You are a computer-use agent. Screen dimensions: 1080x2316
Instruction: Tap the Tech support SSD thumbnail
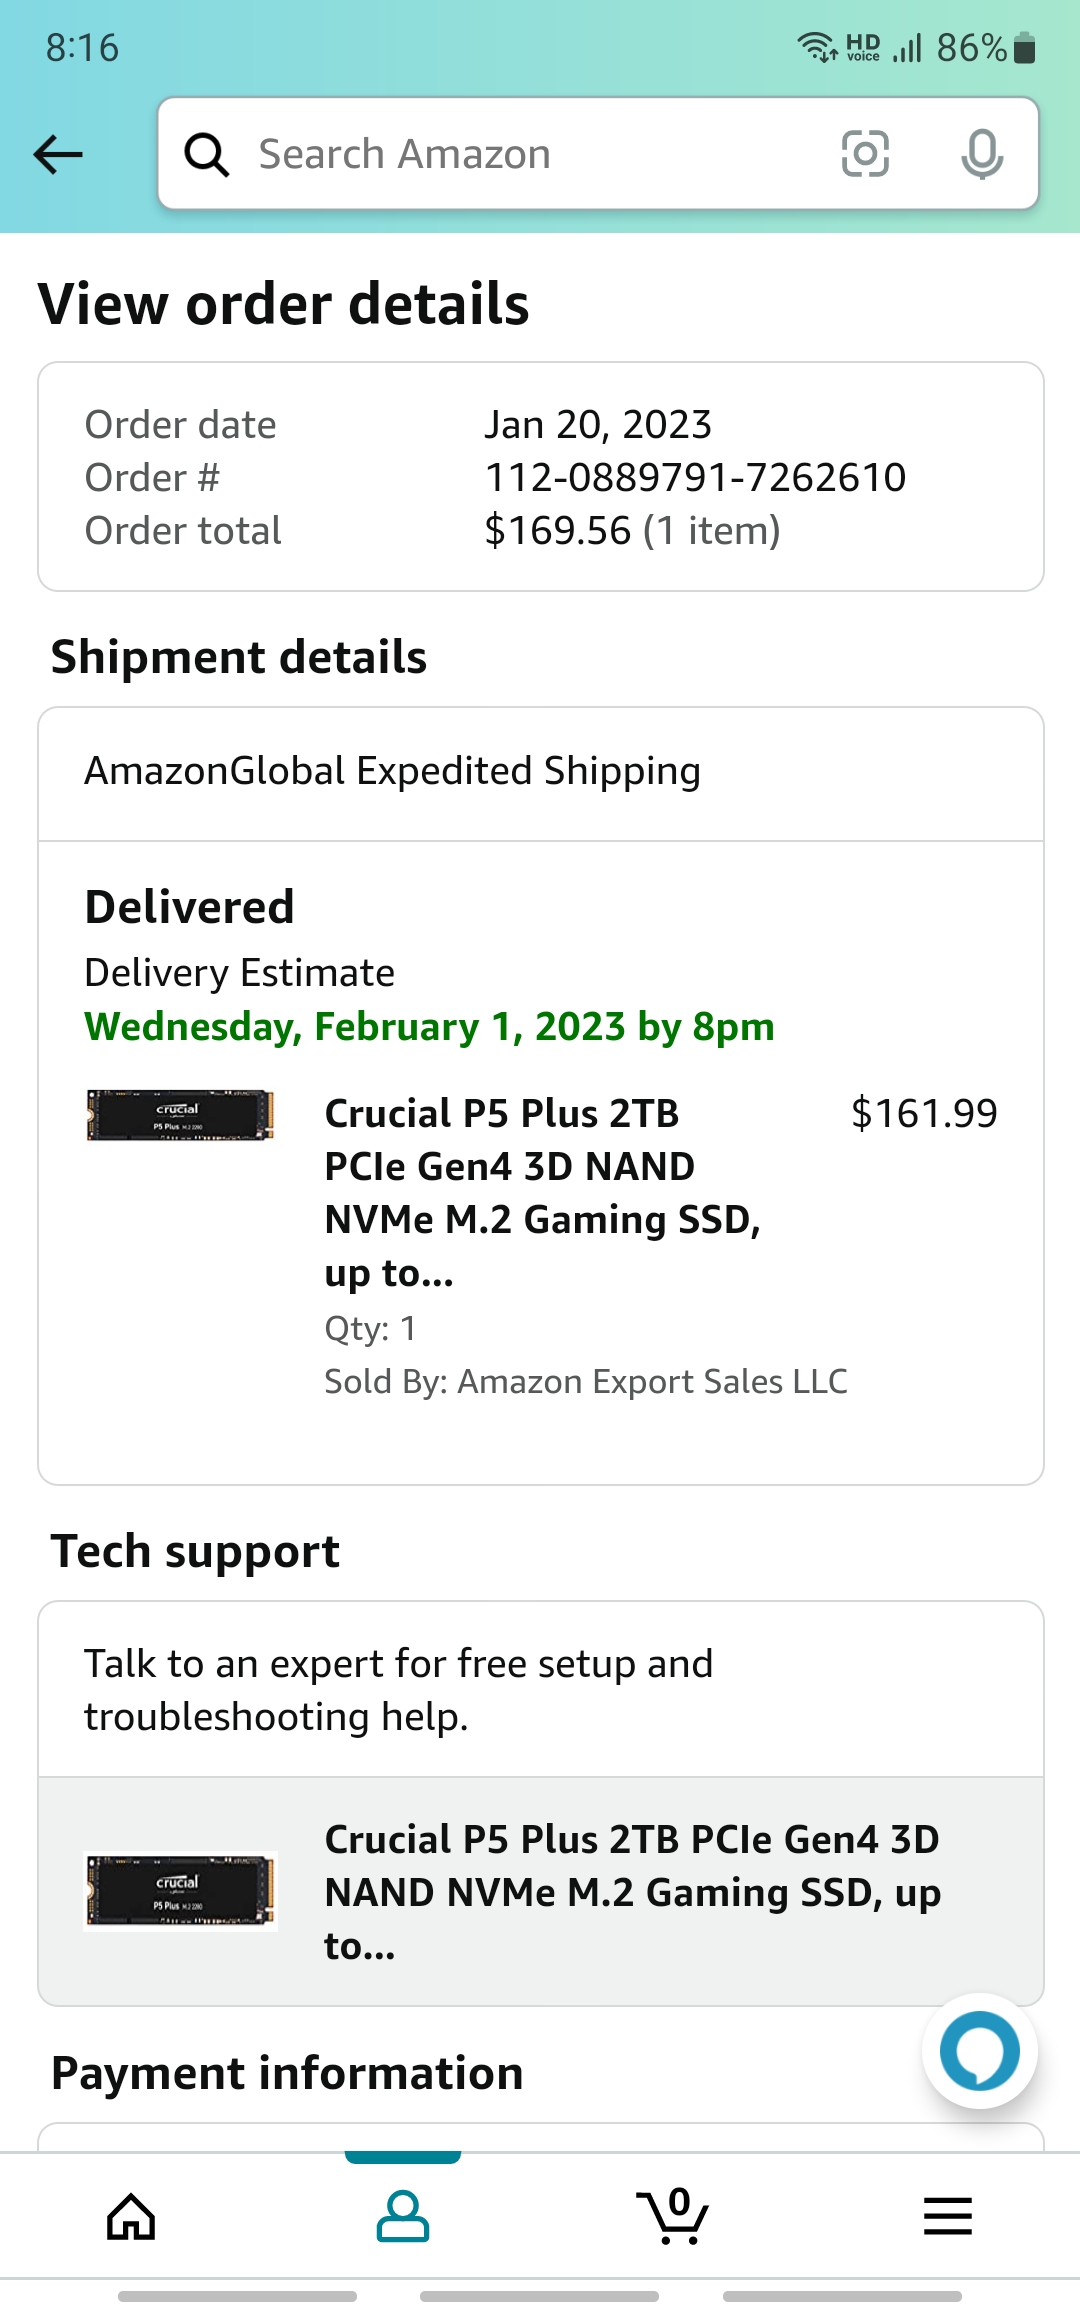tap(180, 1890)
